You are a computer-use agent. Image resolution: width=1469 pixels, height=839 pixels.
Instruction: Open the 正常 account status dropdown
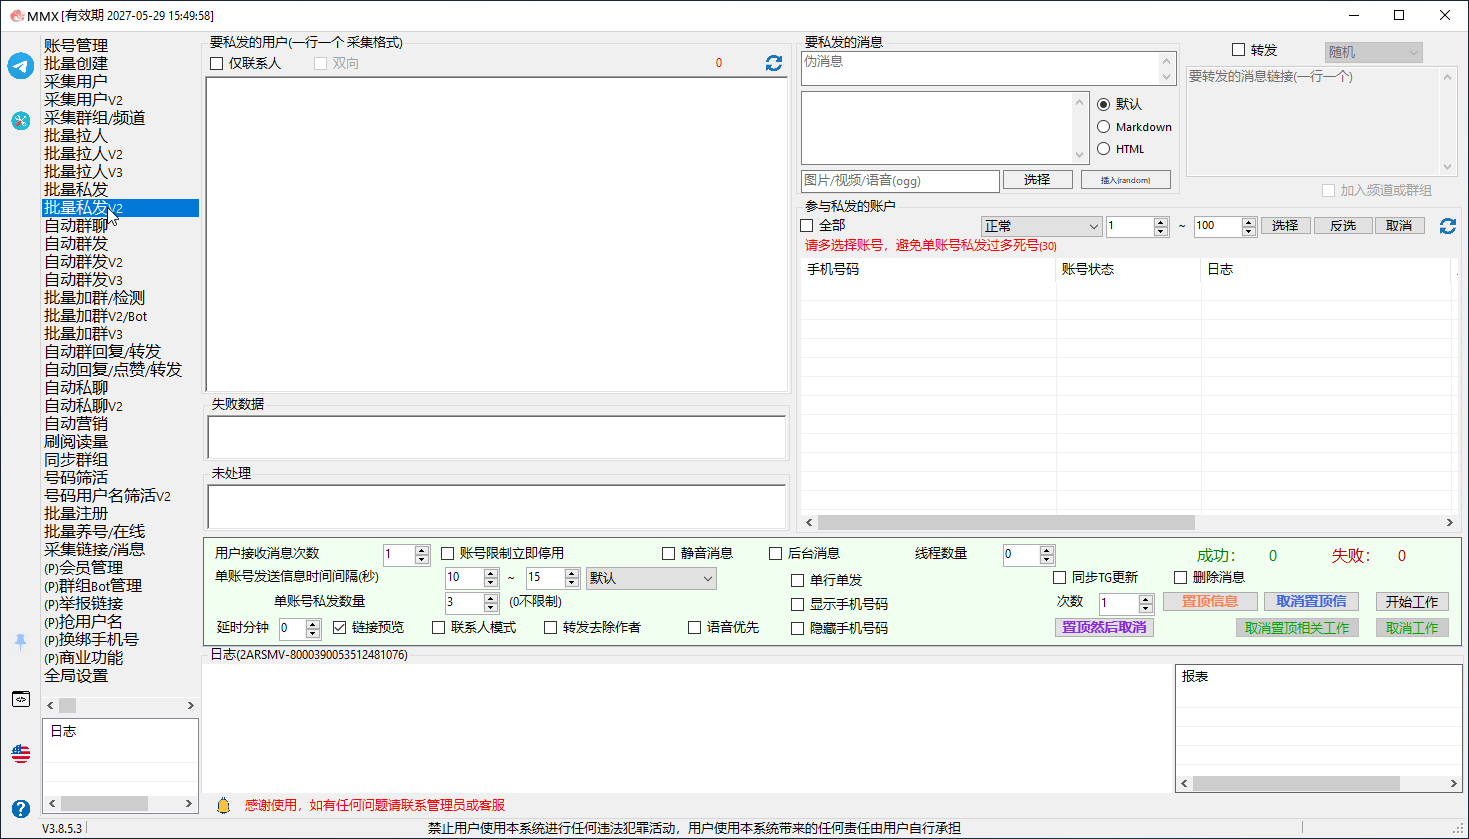pyautogui.click(x=1041, y=226)
